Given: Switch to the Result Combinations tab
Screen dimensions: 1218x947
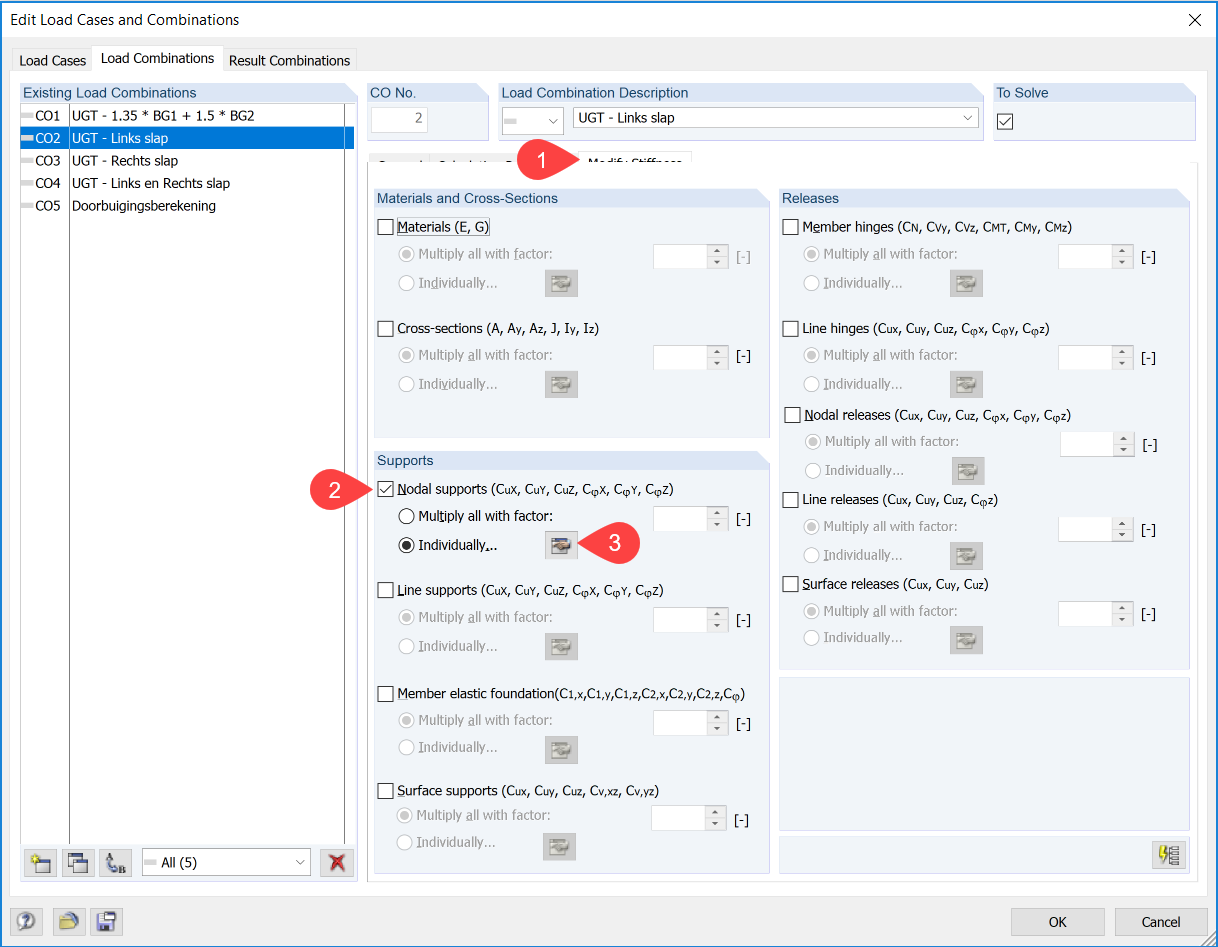Looking at the screenshot, I should click(289, 60).
